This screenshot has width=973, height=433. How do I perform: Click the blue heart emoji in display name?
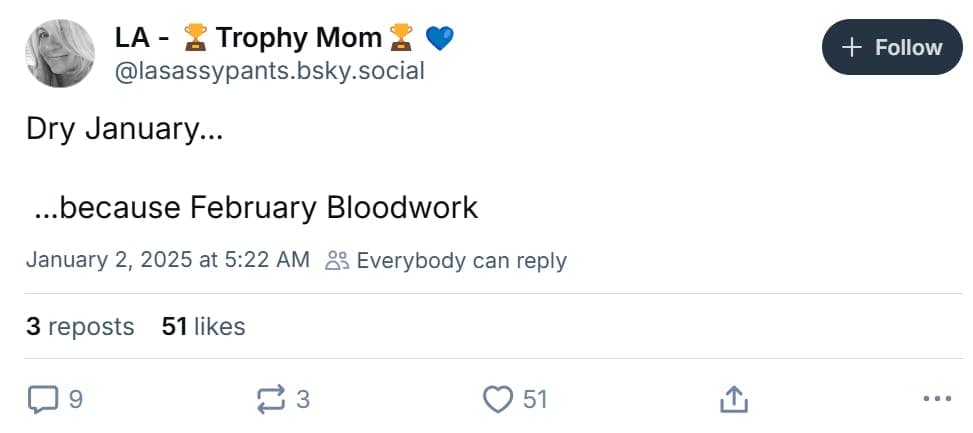pos(439,39)
